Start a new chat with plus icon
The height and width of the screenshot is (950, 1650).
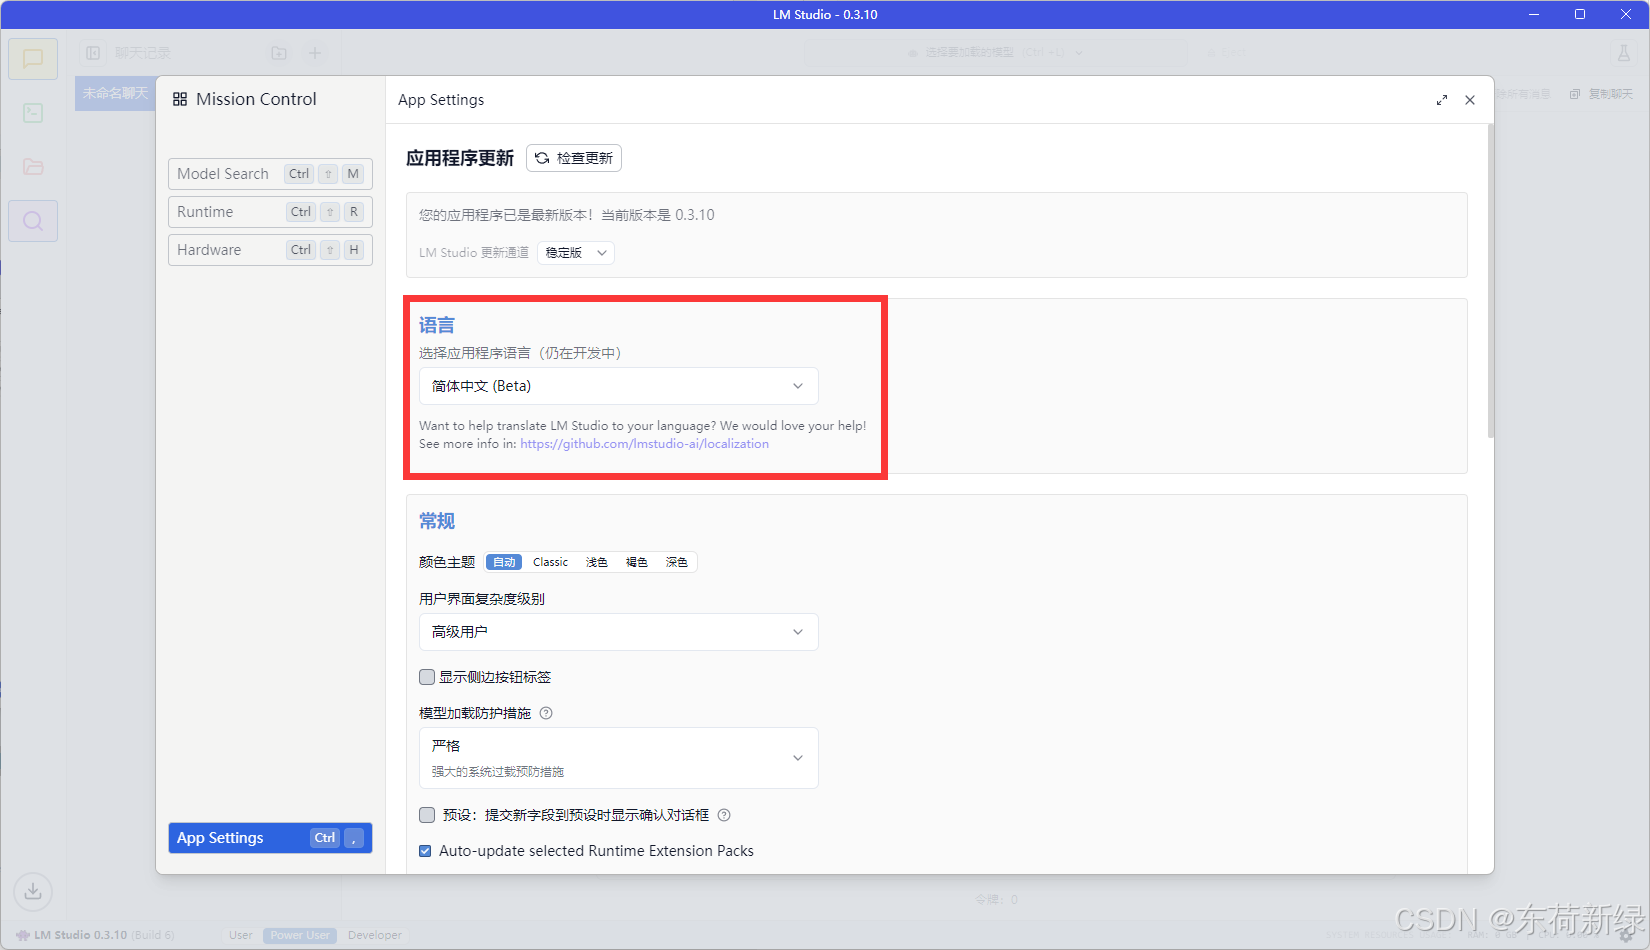point(315,53)
